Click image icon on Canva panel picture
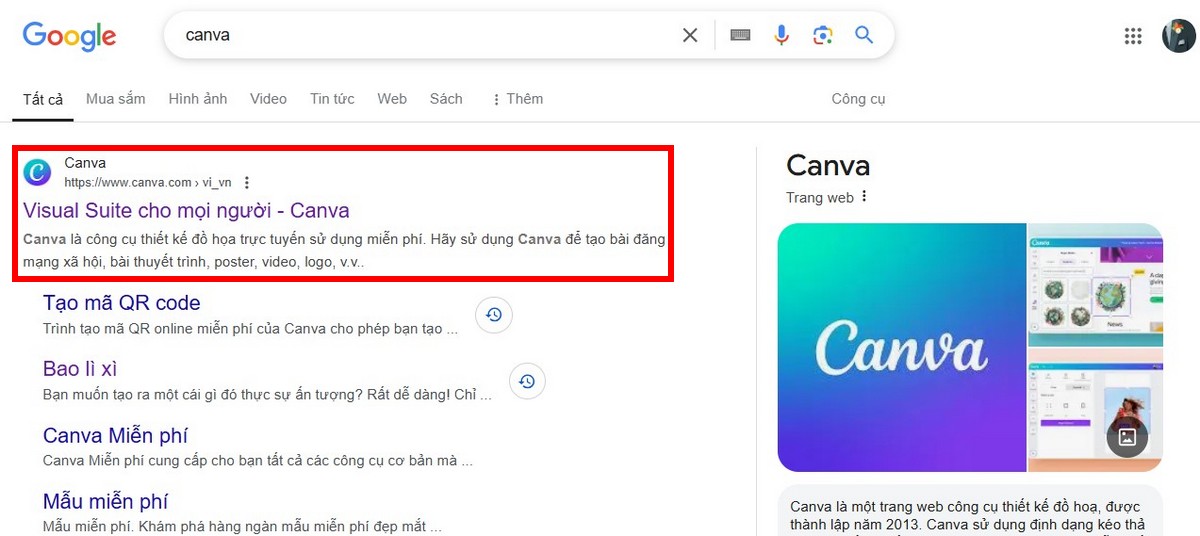1200x536 pixels. 1127,437
